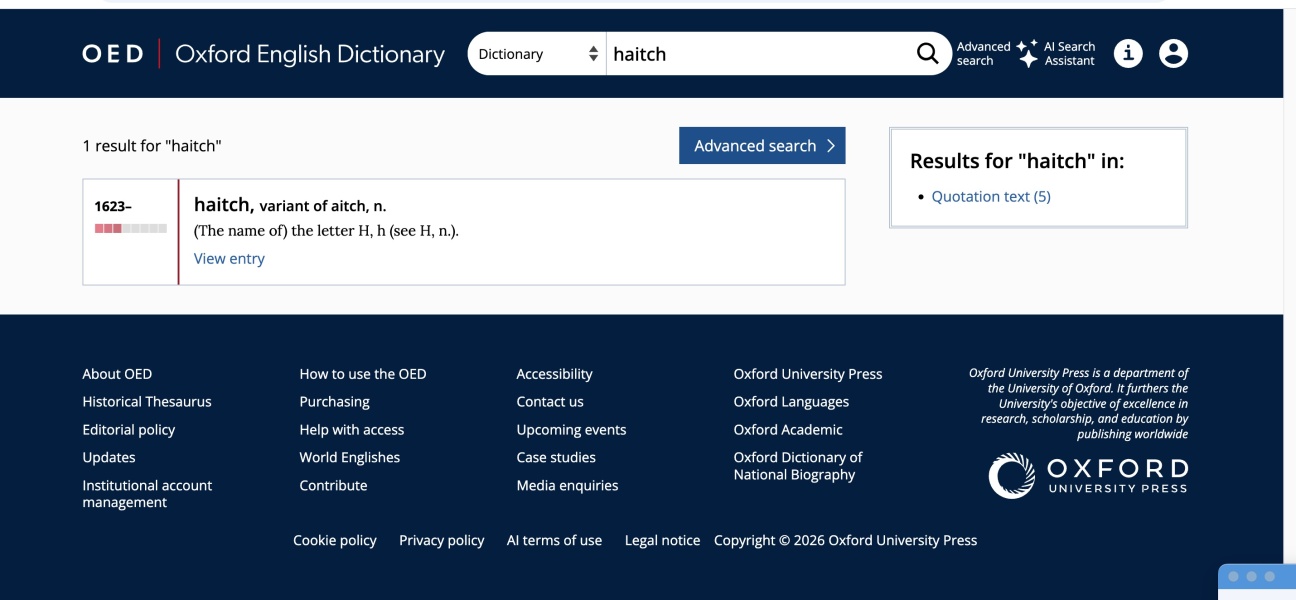Click the '1 result for "haitch"' text
The width and height of the screenshot is (1296, 600).
click(x=152, y=146)
